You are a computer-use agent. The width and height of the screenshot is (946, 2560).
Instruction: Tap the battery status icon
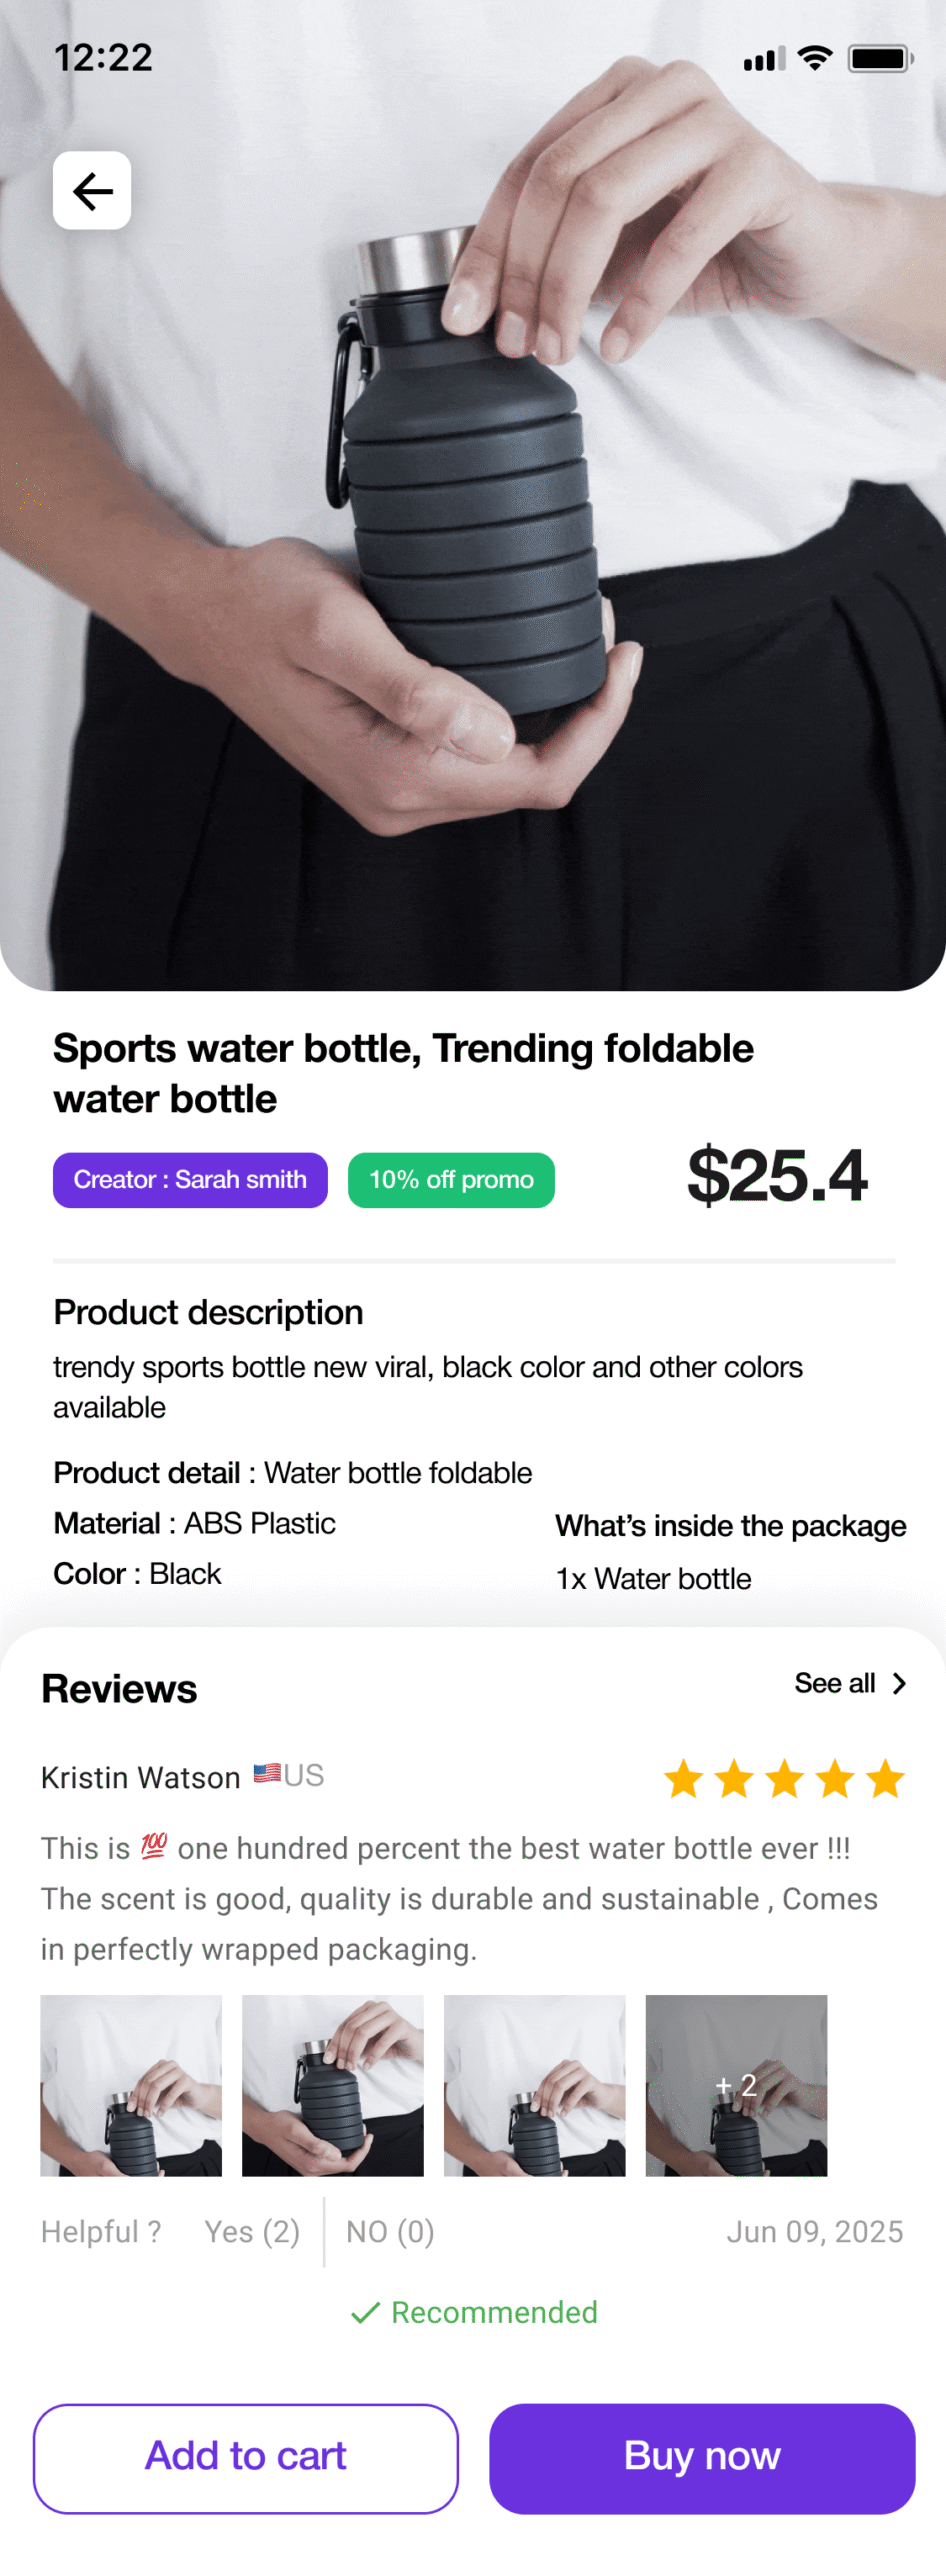(880, 58)
